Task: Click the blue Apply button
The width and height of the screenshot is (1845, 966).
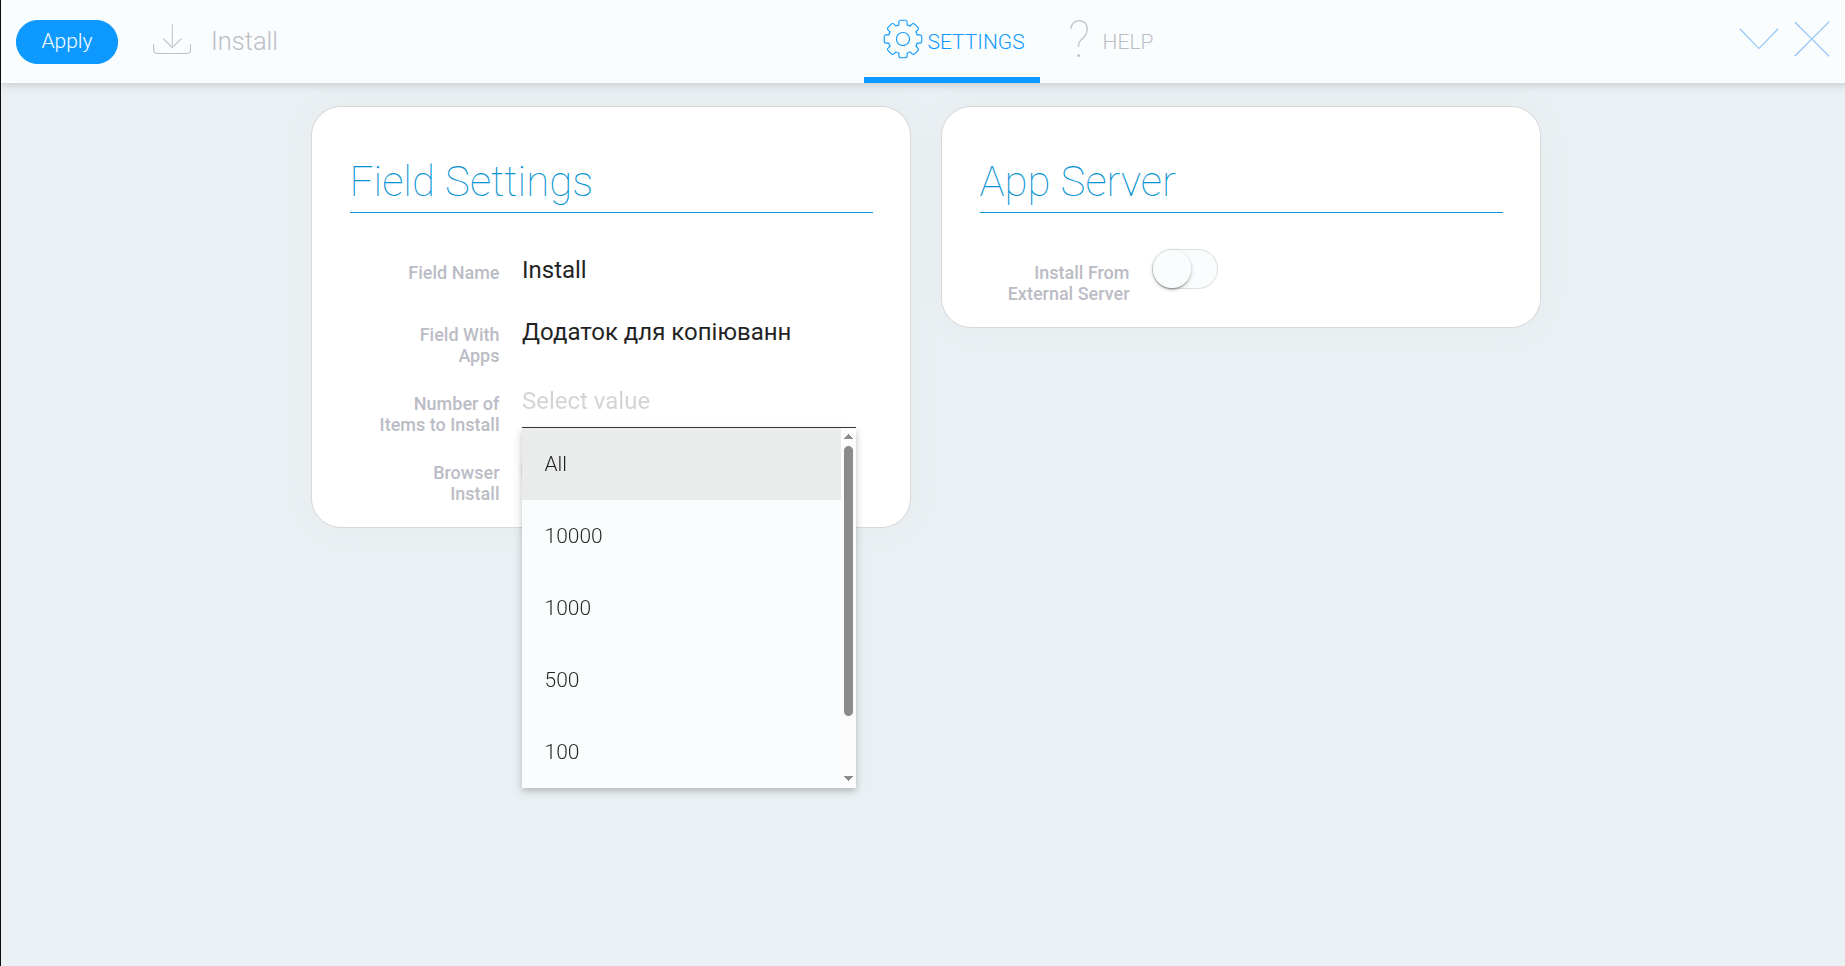Action: tap(67, 42)
